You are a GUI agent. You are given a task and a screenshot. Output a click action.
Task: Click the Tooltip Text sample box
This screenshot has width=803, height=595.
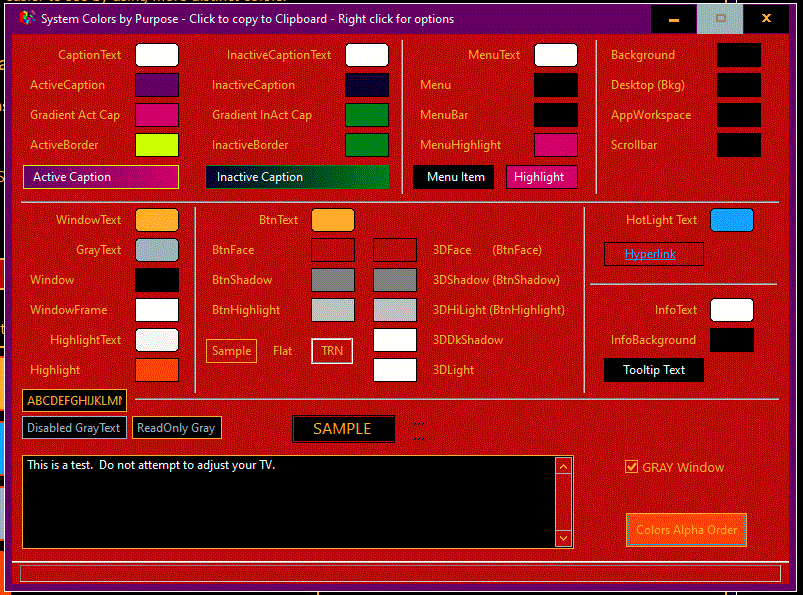(654, 370)
